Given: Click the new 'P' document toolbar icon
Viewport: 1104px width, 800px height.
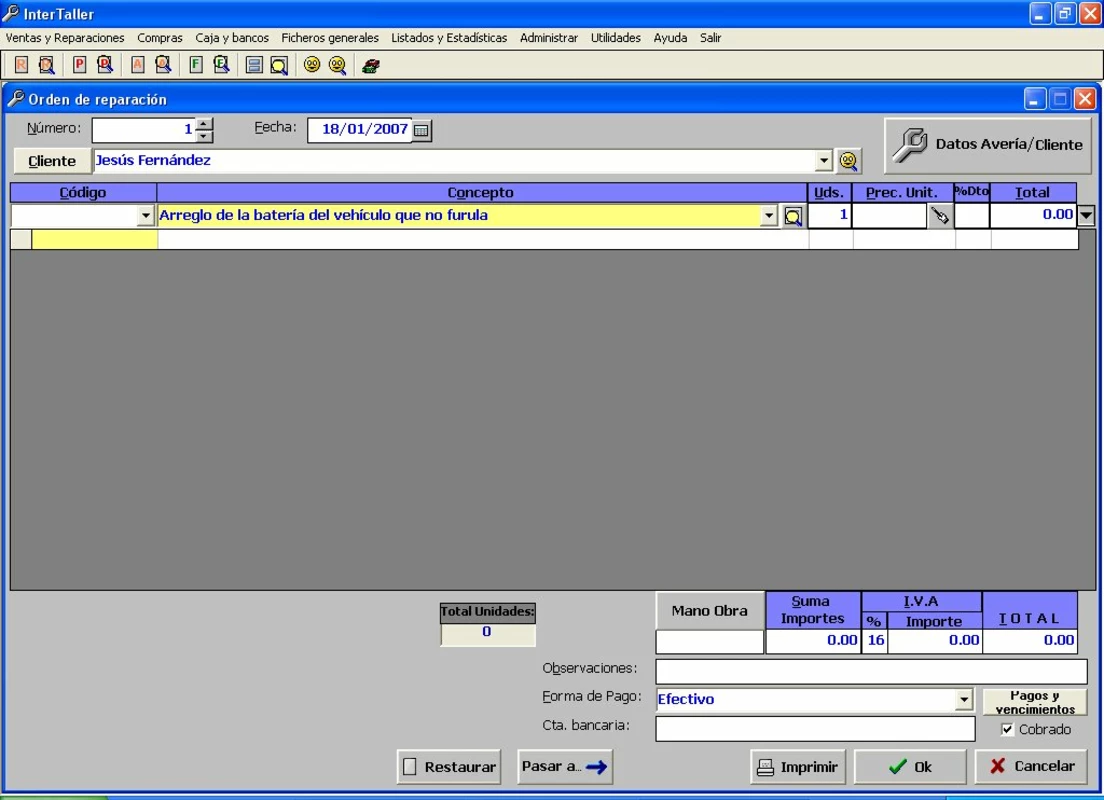Looking at the screenshot, I should pyautogui.click(x=80, y=65).
